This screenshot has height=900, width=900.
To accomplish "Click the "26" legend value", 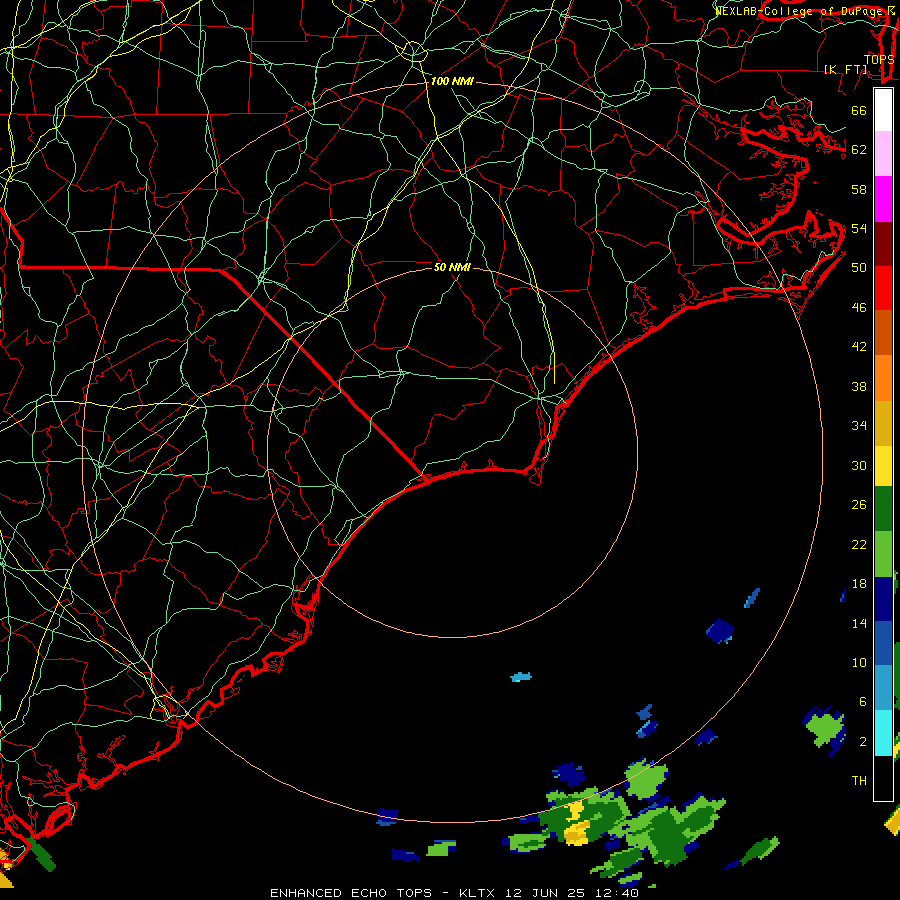I will tap(859, 505).
